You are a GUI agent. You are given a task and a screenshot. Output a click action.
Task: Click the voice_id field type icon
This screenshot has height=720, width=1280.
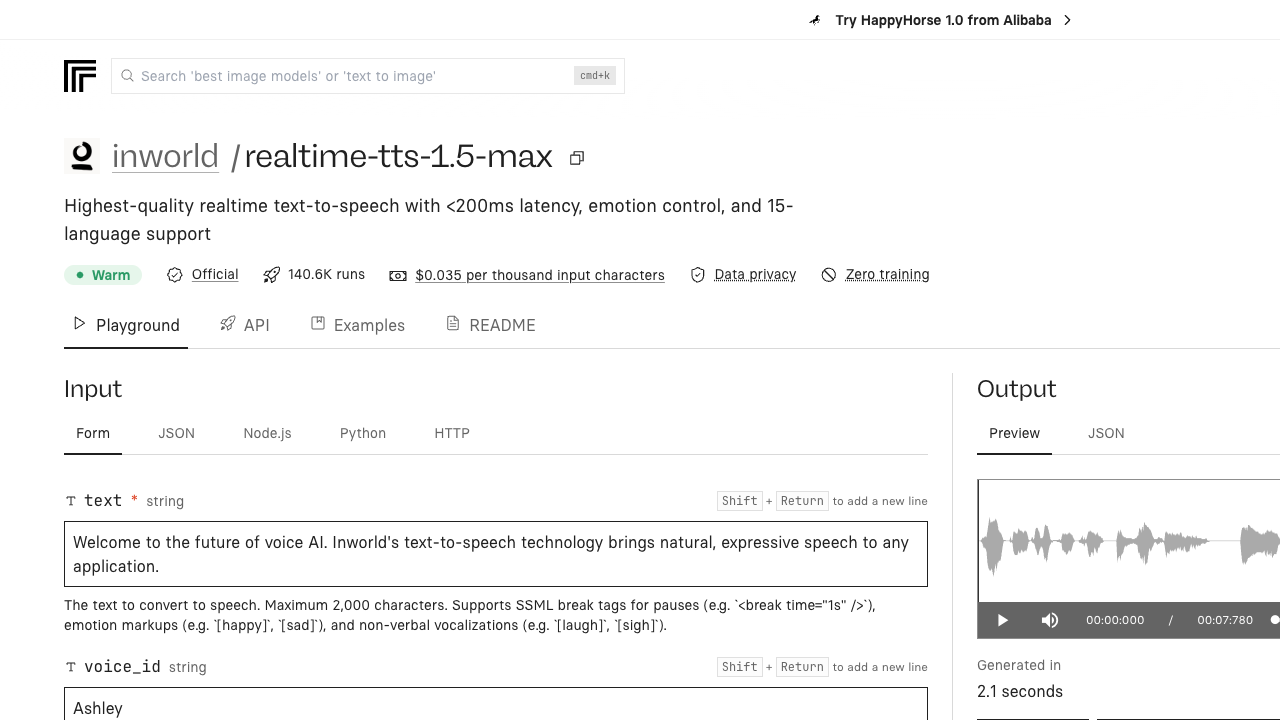click(71, 667)
